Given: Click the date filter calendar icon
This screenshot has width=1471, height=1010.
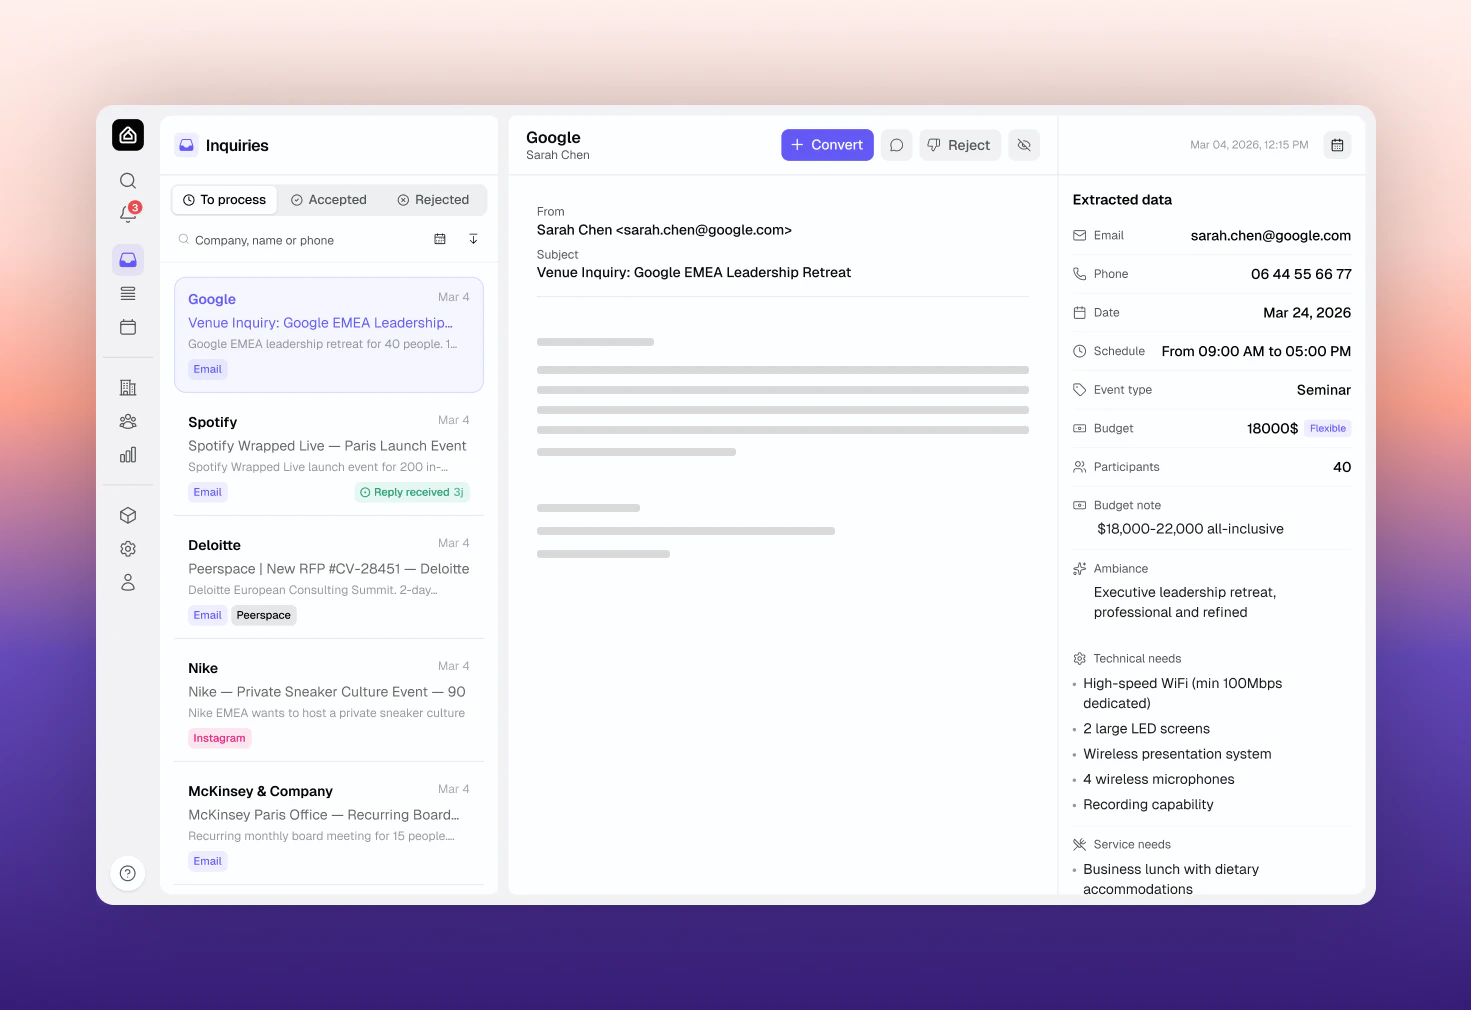Looking at the screenshot, I should click(x=440, y=239).
